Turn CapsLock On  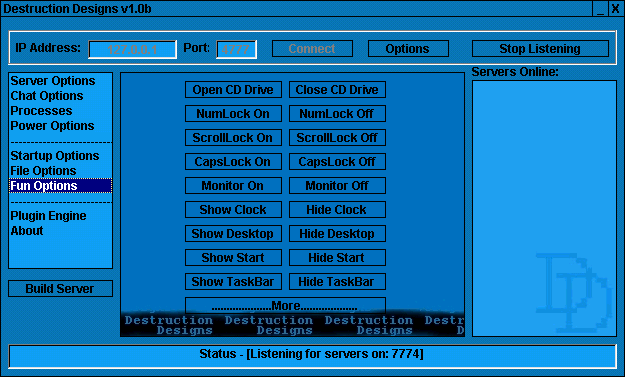pyautogui.click(x=233, y=161)
